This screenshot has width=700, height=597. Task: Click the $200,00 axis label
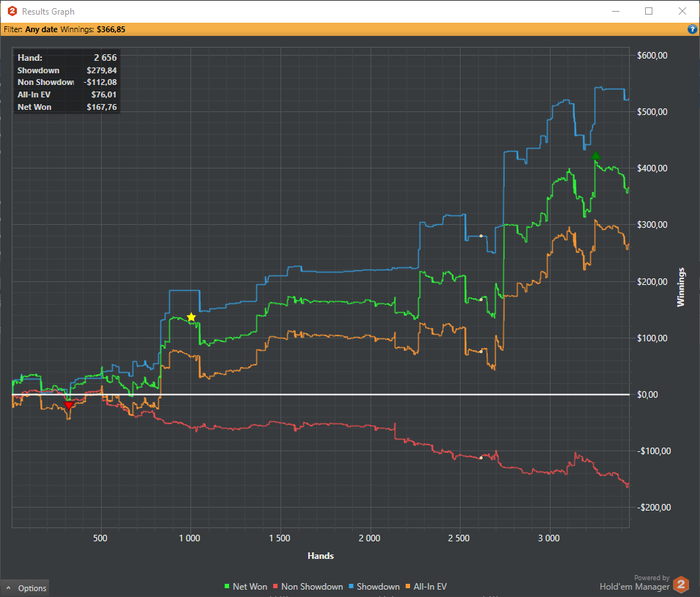652,282
